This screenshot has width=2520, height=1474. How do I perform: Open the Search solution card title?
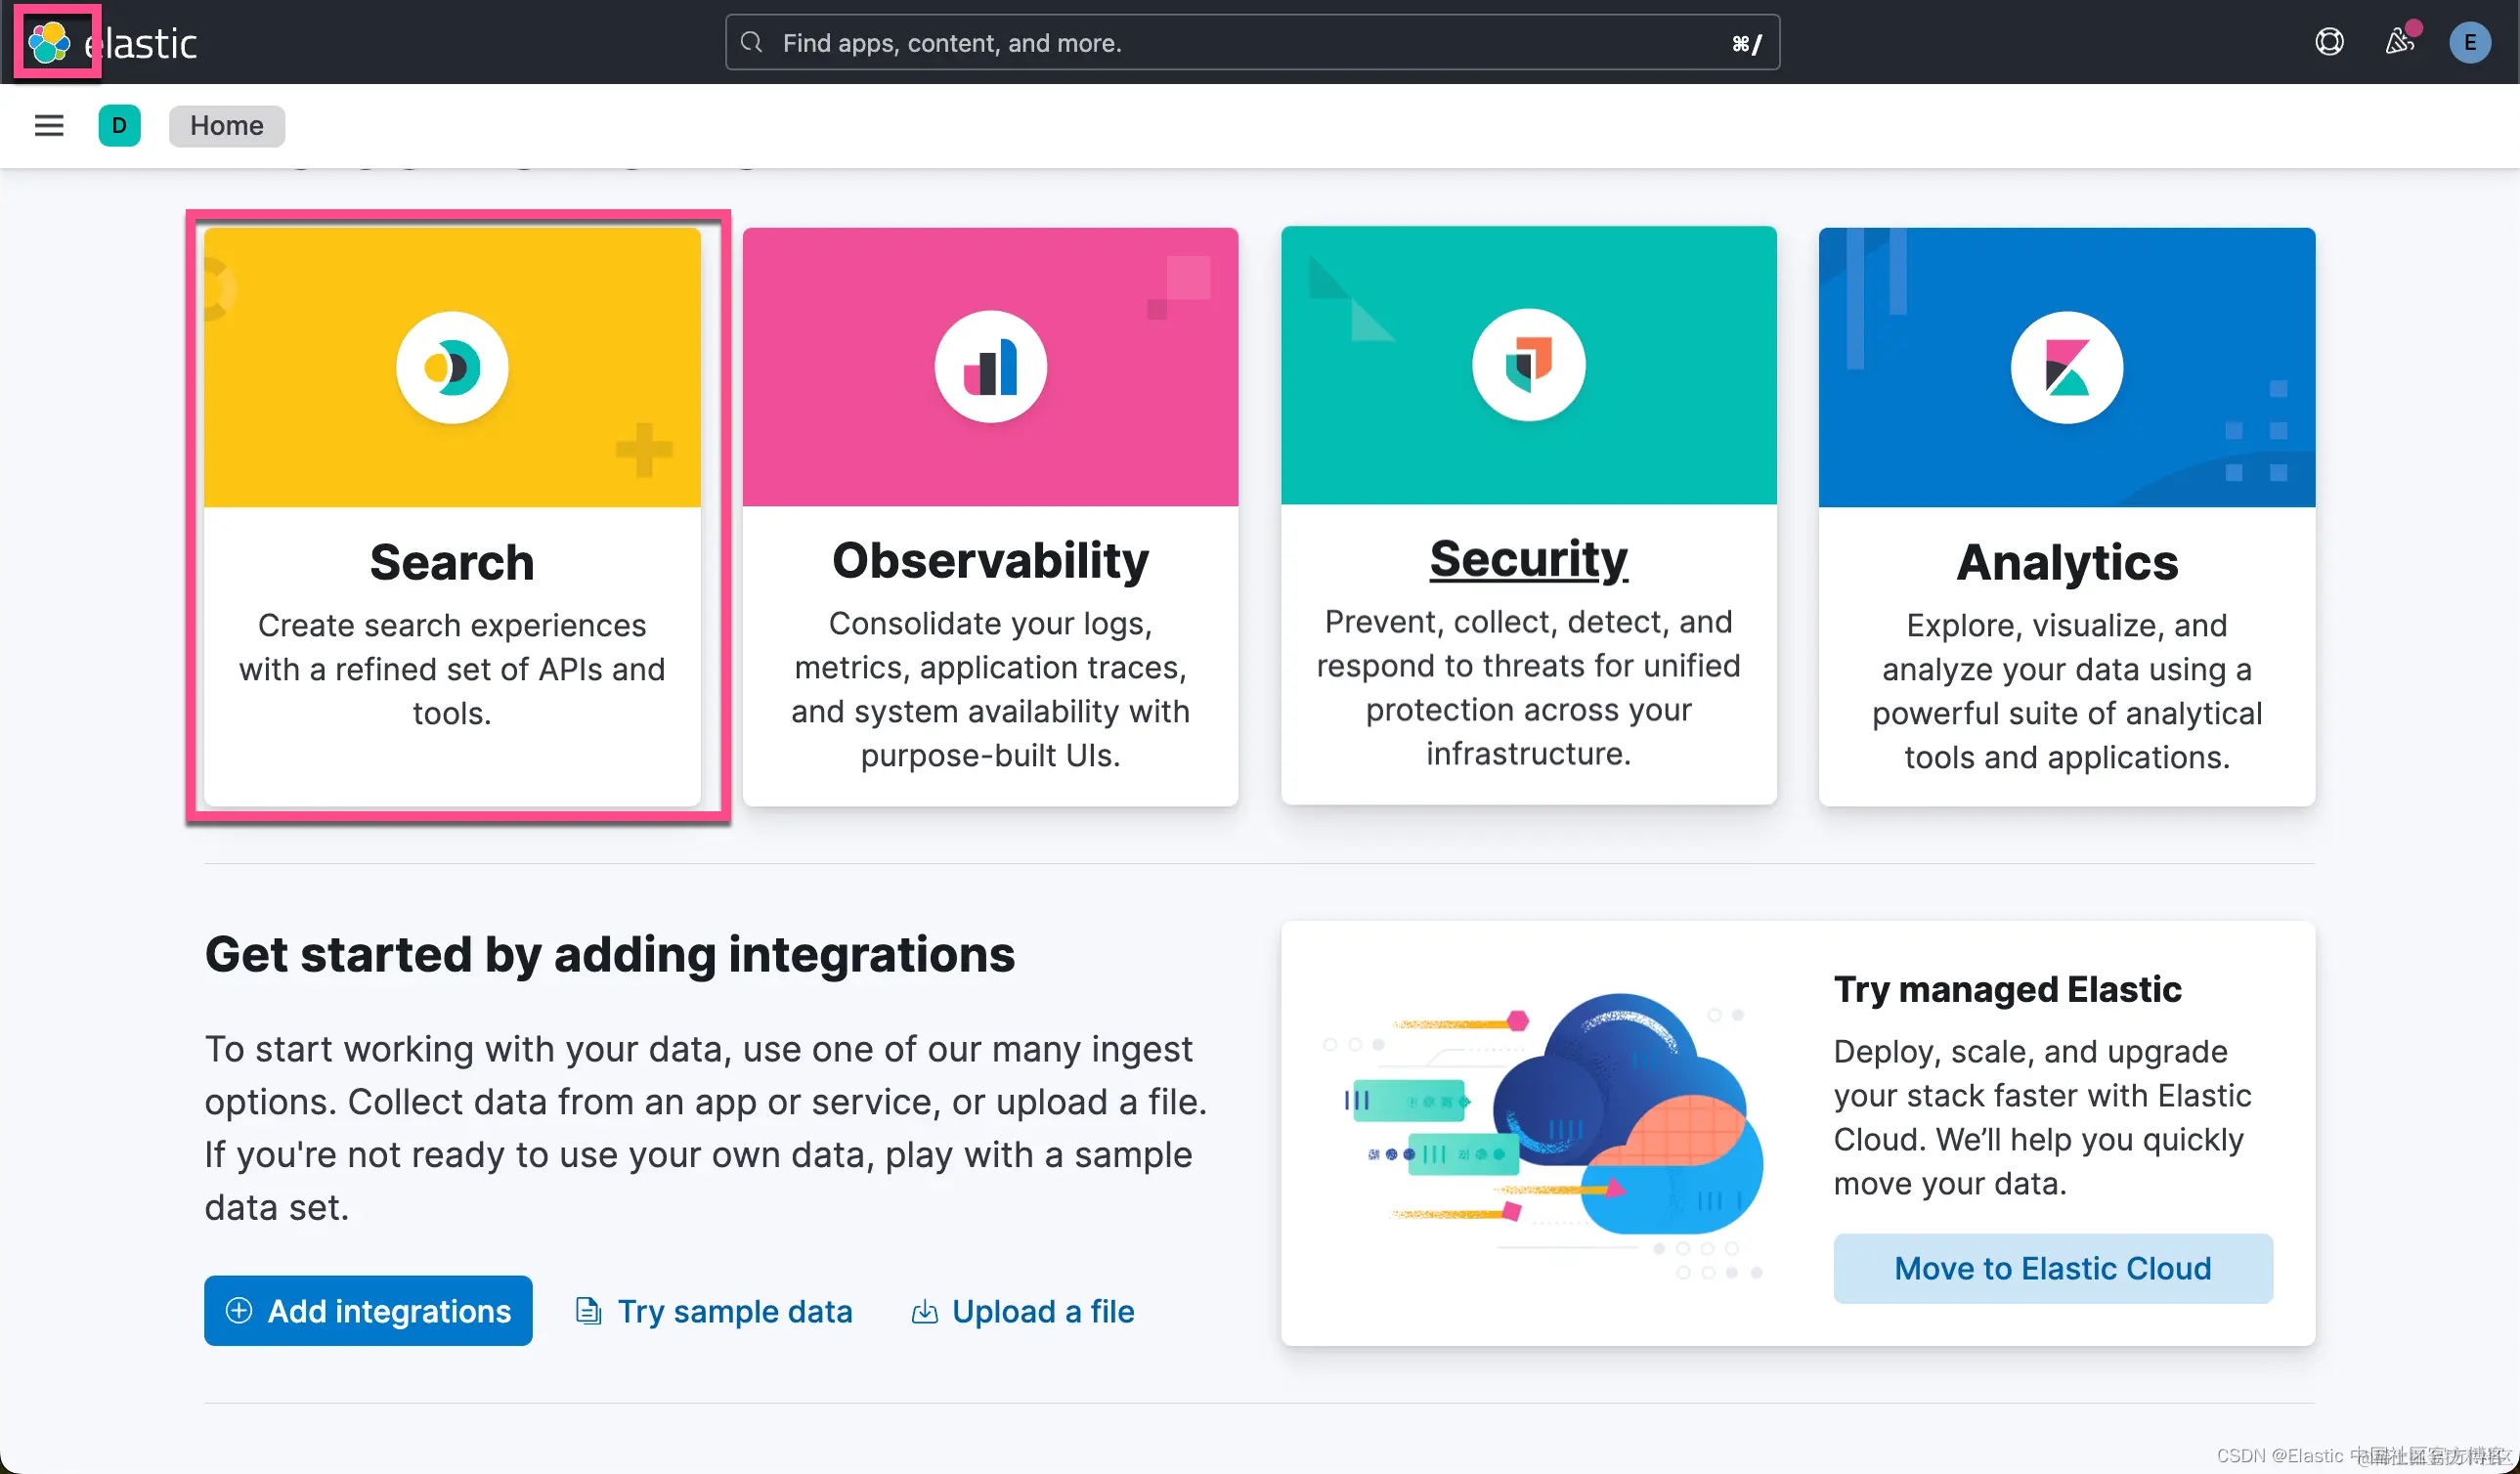(452, 562)
